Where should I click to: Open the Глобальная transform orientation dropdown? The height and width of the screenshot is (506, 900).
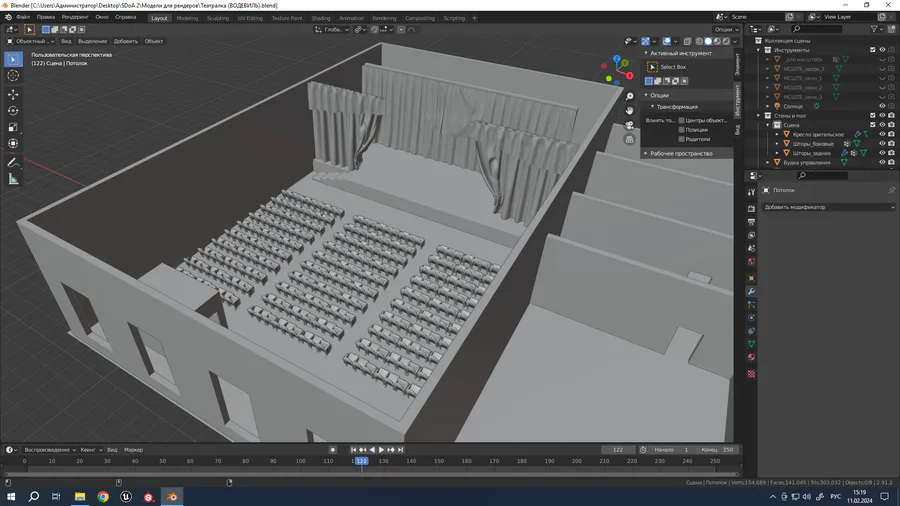[331, 29]
